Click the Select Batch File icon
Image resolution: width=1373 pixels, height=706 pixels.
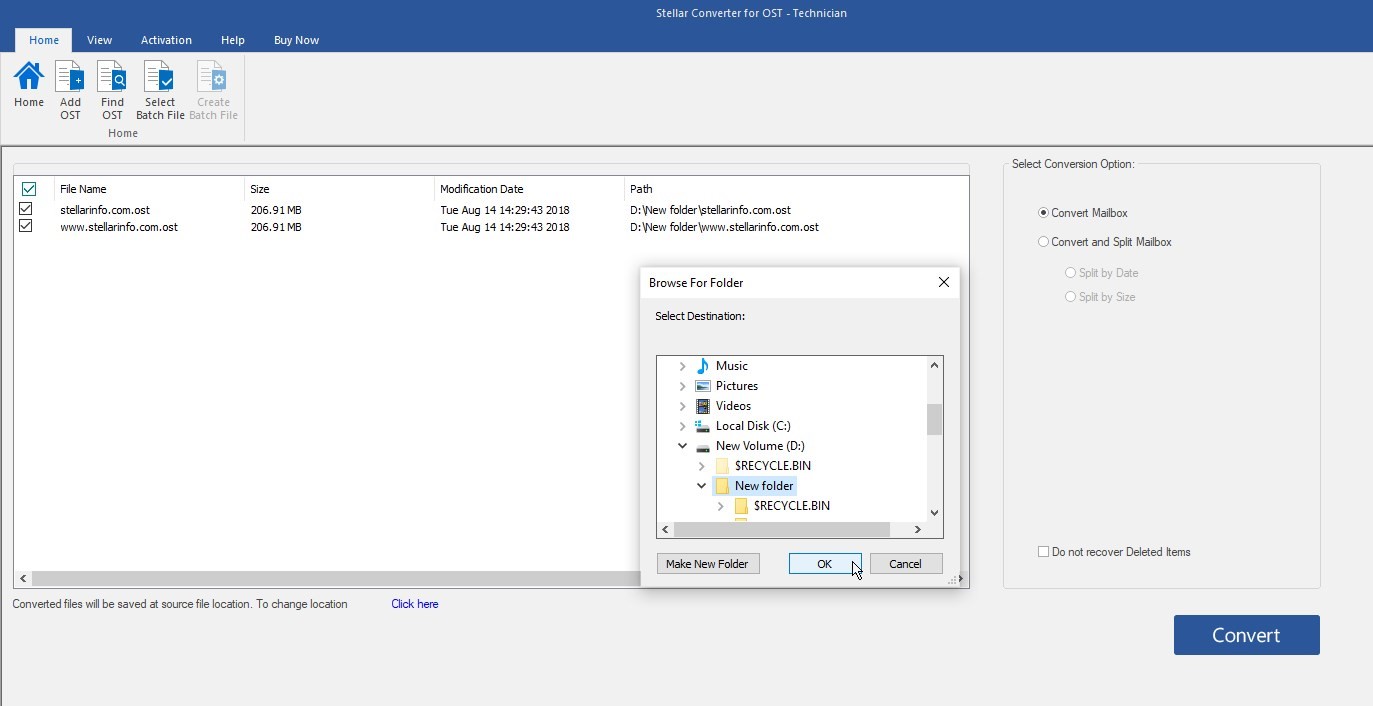(x=160, y=77)
